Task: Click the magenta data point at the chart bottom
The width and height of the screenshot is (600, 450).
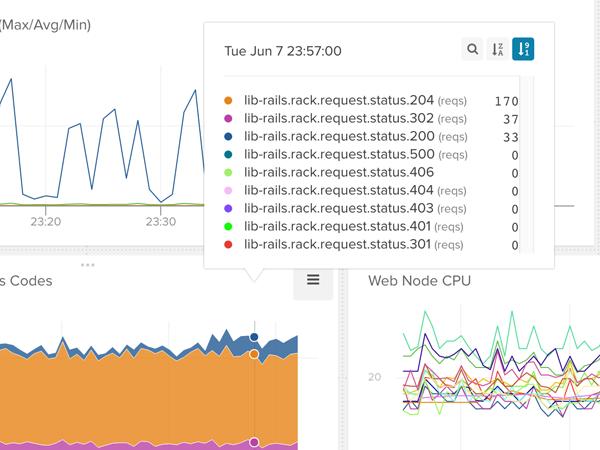Action: (254, 441)
